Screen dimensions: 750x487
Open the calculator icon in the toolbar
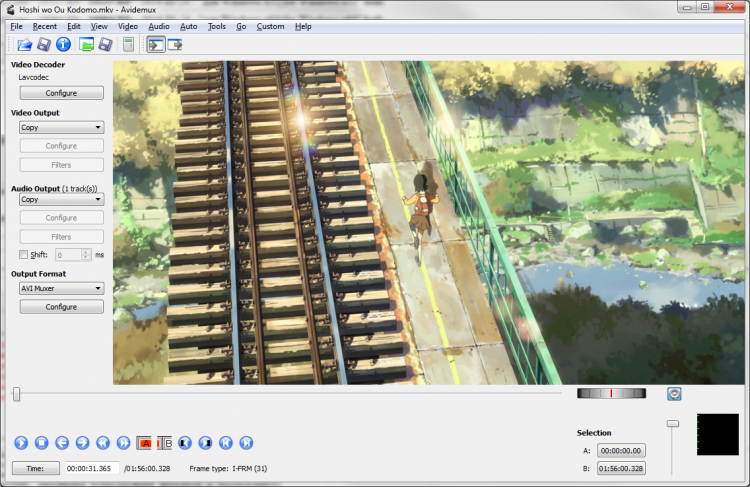(x=128, y=45)
